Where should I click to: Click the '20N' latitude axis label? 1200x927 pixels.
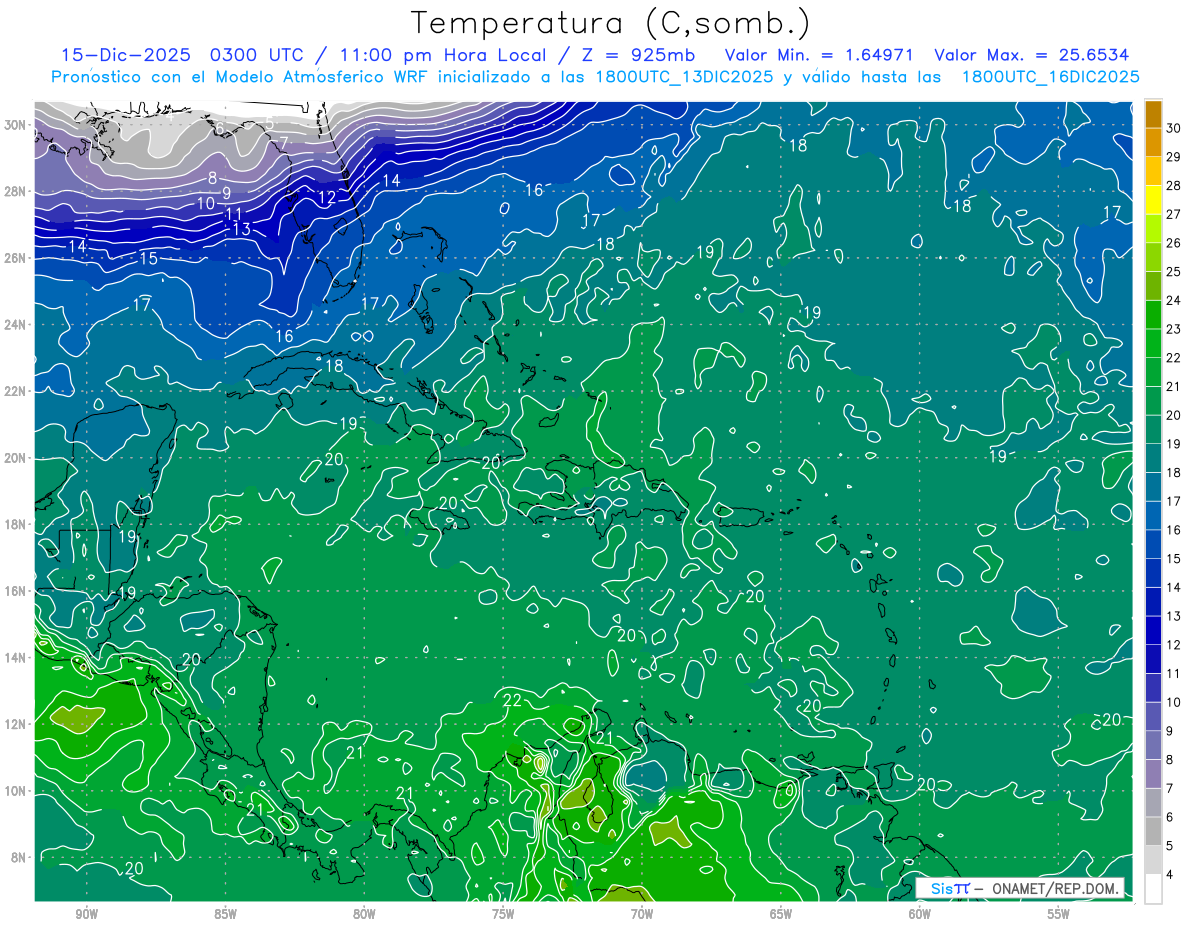pyautogui.click(x=16, y=458)
